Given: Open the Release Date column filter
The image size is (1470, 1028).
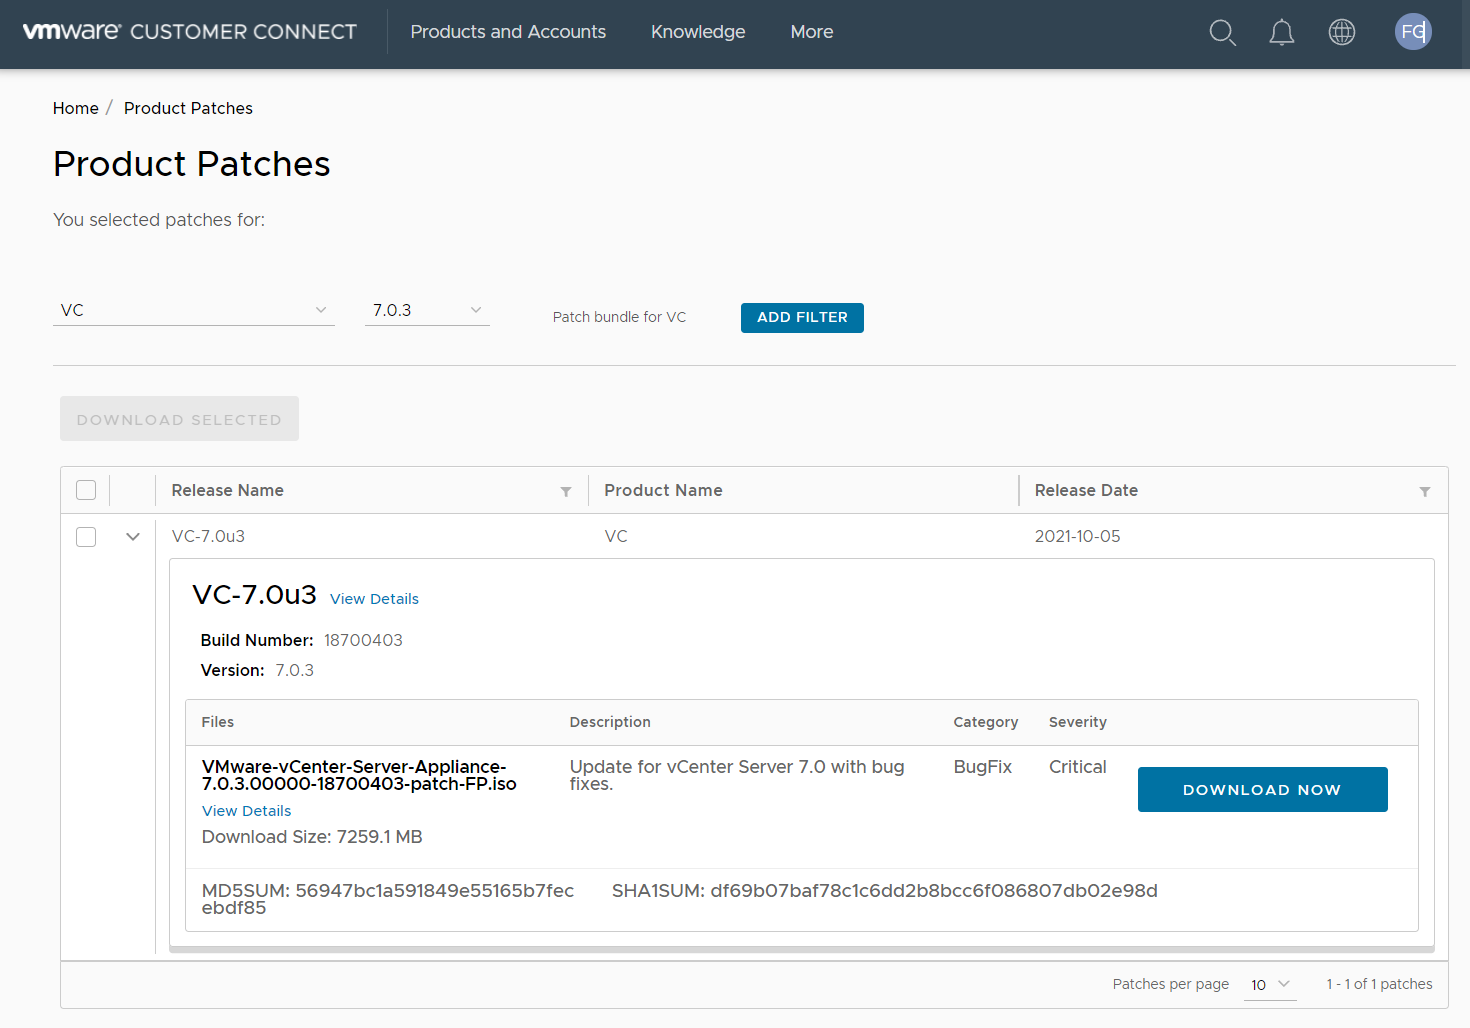Looking at the screenshot, I should [1425, 491].
